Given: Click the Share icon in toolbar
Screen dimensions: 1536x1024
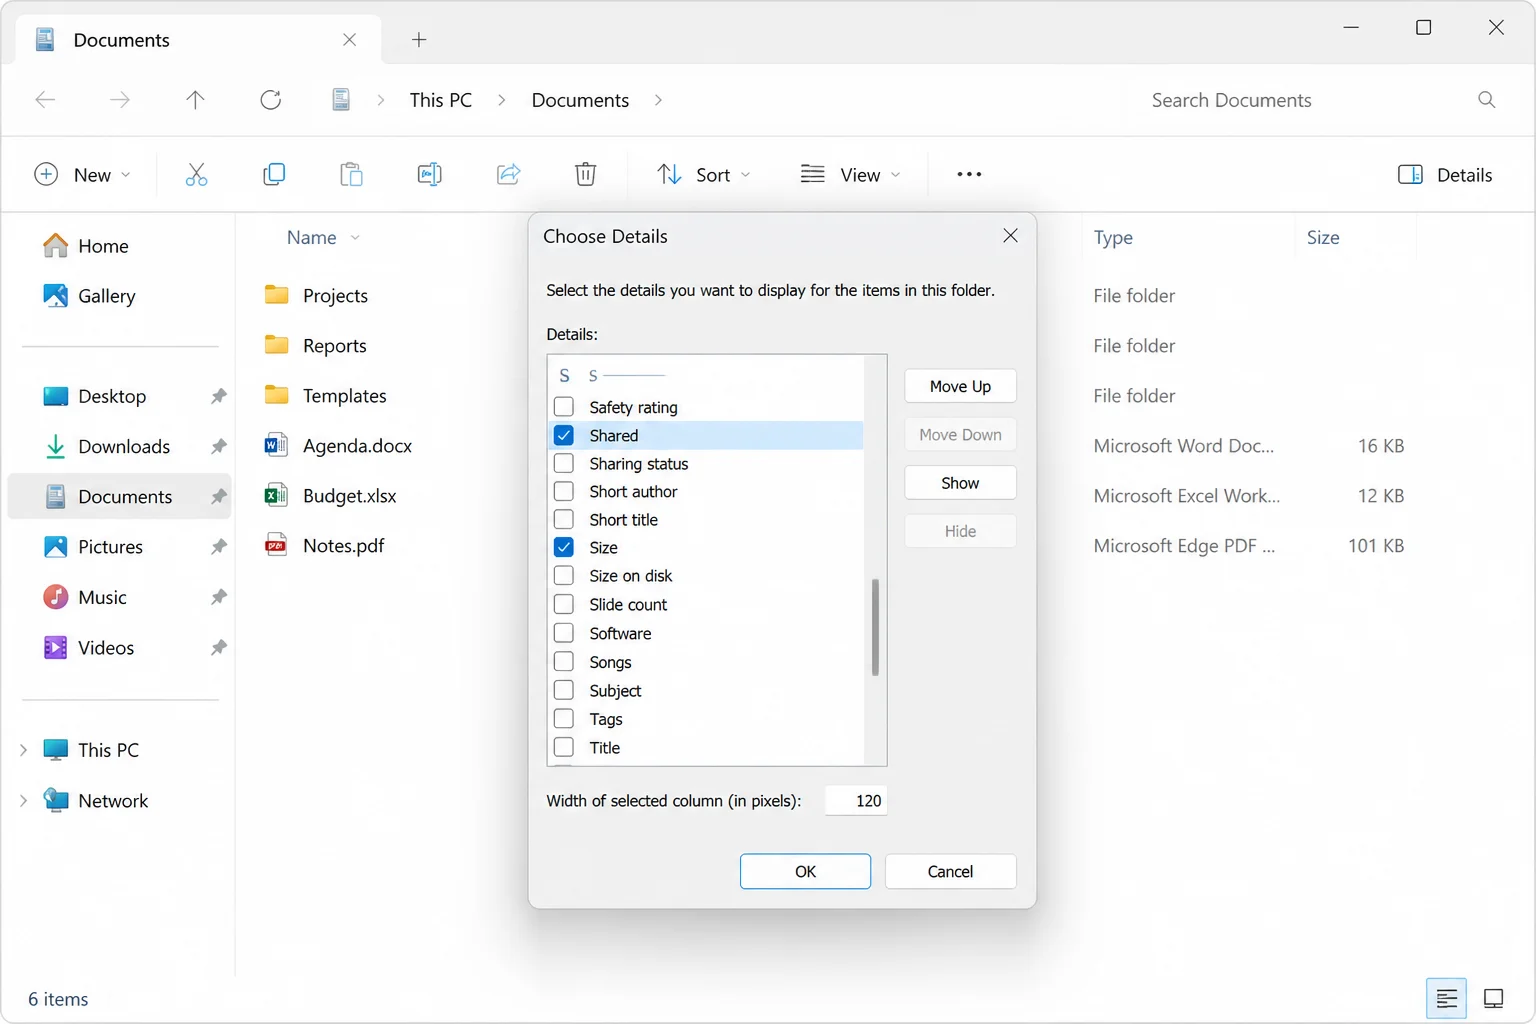Looking at the screenshot, I should coord(508,175).
